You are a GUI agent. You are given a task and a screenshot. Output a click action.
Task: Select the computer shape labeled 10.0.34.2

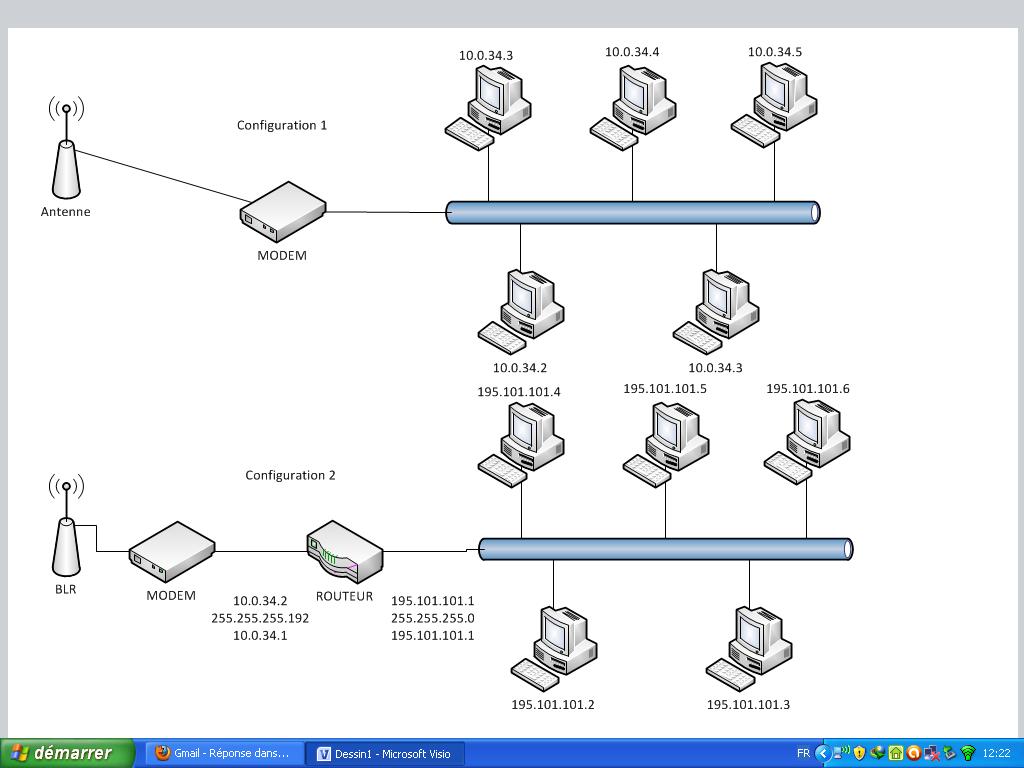(x=520, y=312)
